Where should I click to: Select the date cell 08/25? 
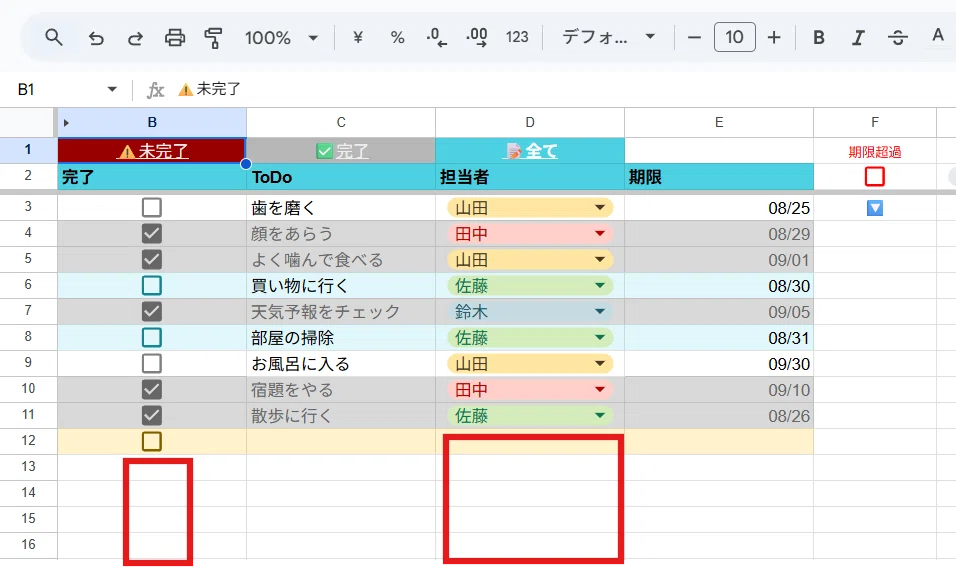coord(719,208)
